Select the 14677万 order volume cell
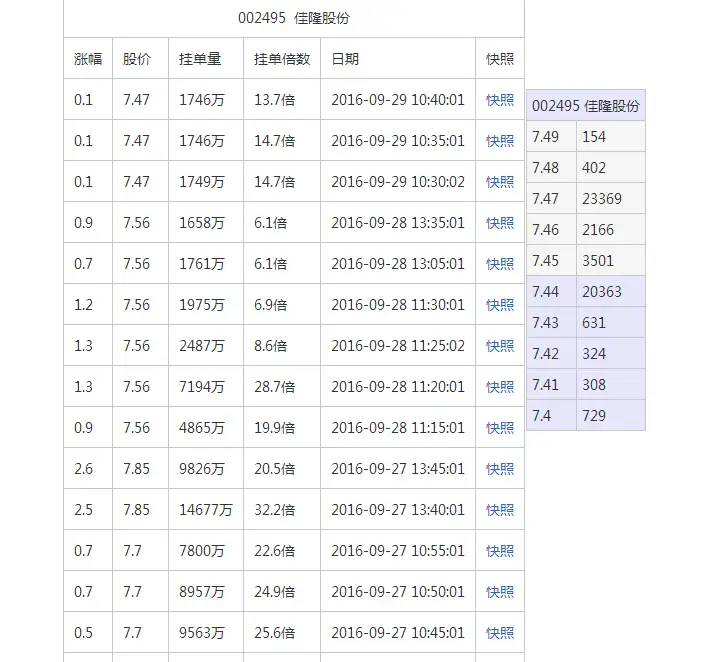This screenshot has height=662, width=713. 206,510
